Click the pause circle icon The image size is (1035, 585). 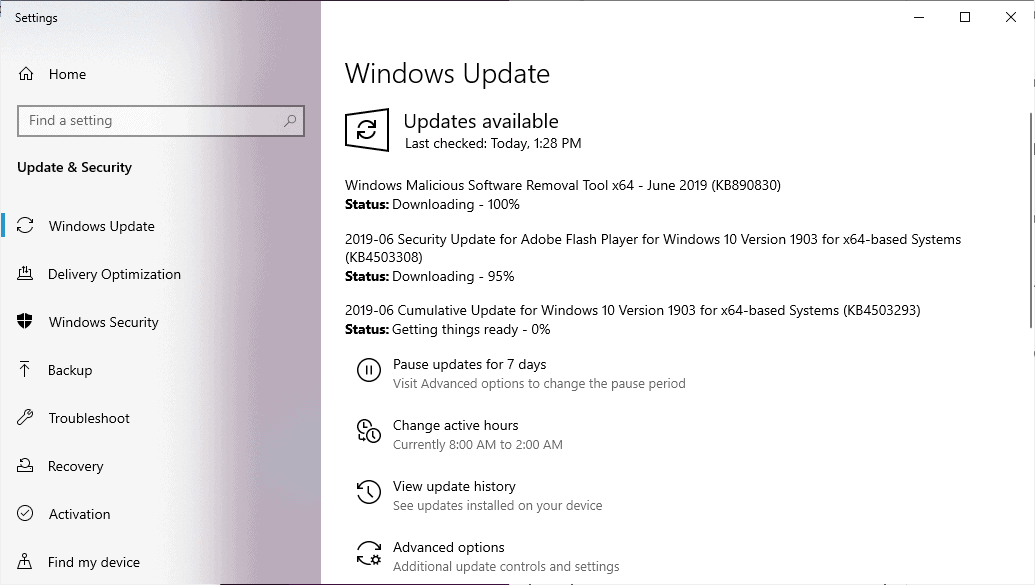369,370
